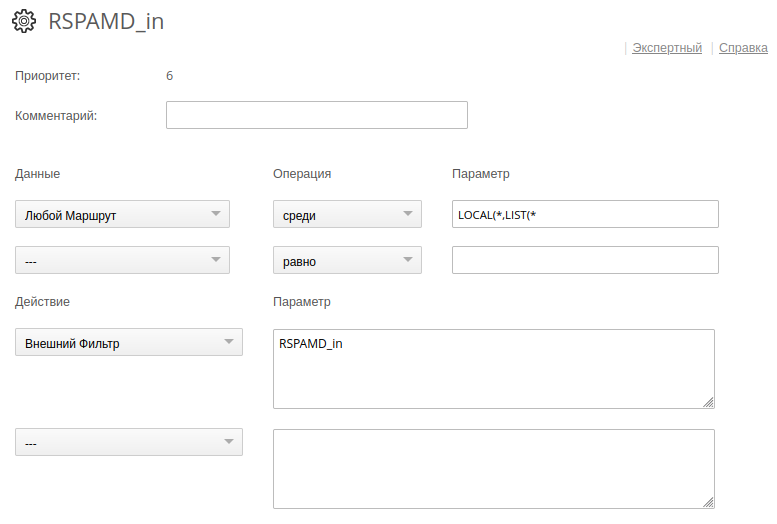Screen dimensions: 777x524
Task: Open the empty action dropdown under Внешний Фильтр
Action: pyautogui.click(x=128, y=442)
